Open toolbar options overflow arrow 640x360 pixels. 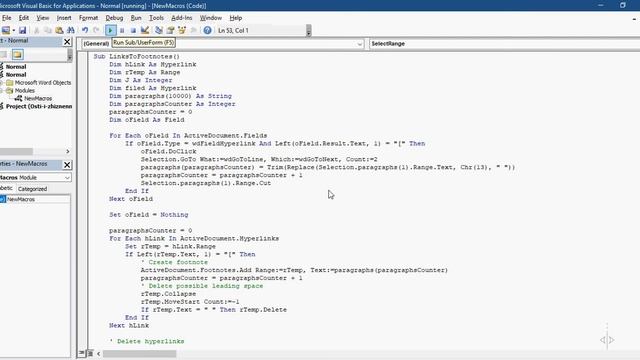click(x=309, y=31)
